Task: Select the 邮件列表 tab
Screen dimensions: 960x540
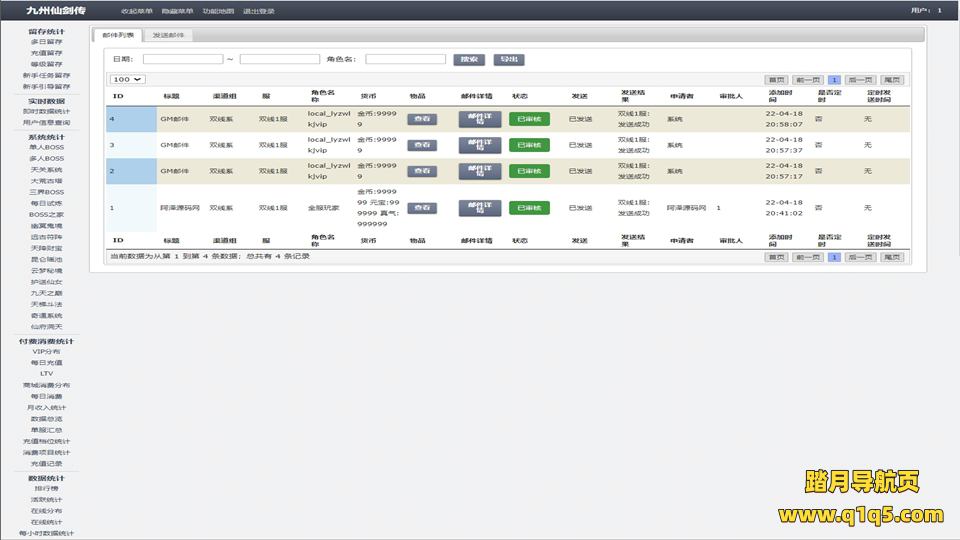Action: (x=118, y=35)
